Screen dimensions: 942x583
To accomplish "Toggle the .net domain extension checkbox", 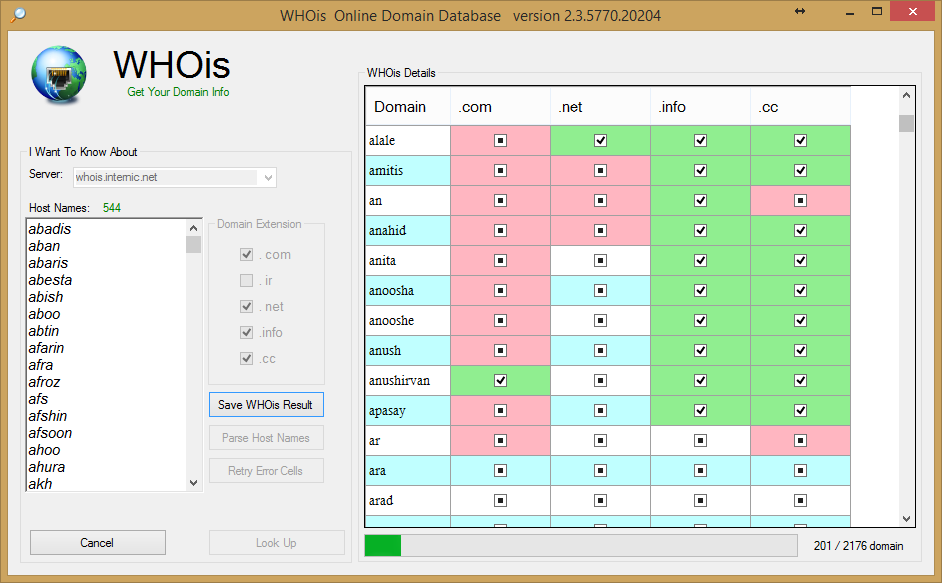I will click(246, 307).
